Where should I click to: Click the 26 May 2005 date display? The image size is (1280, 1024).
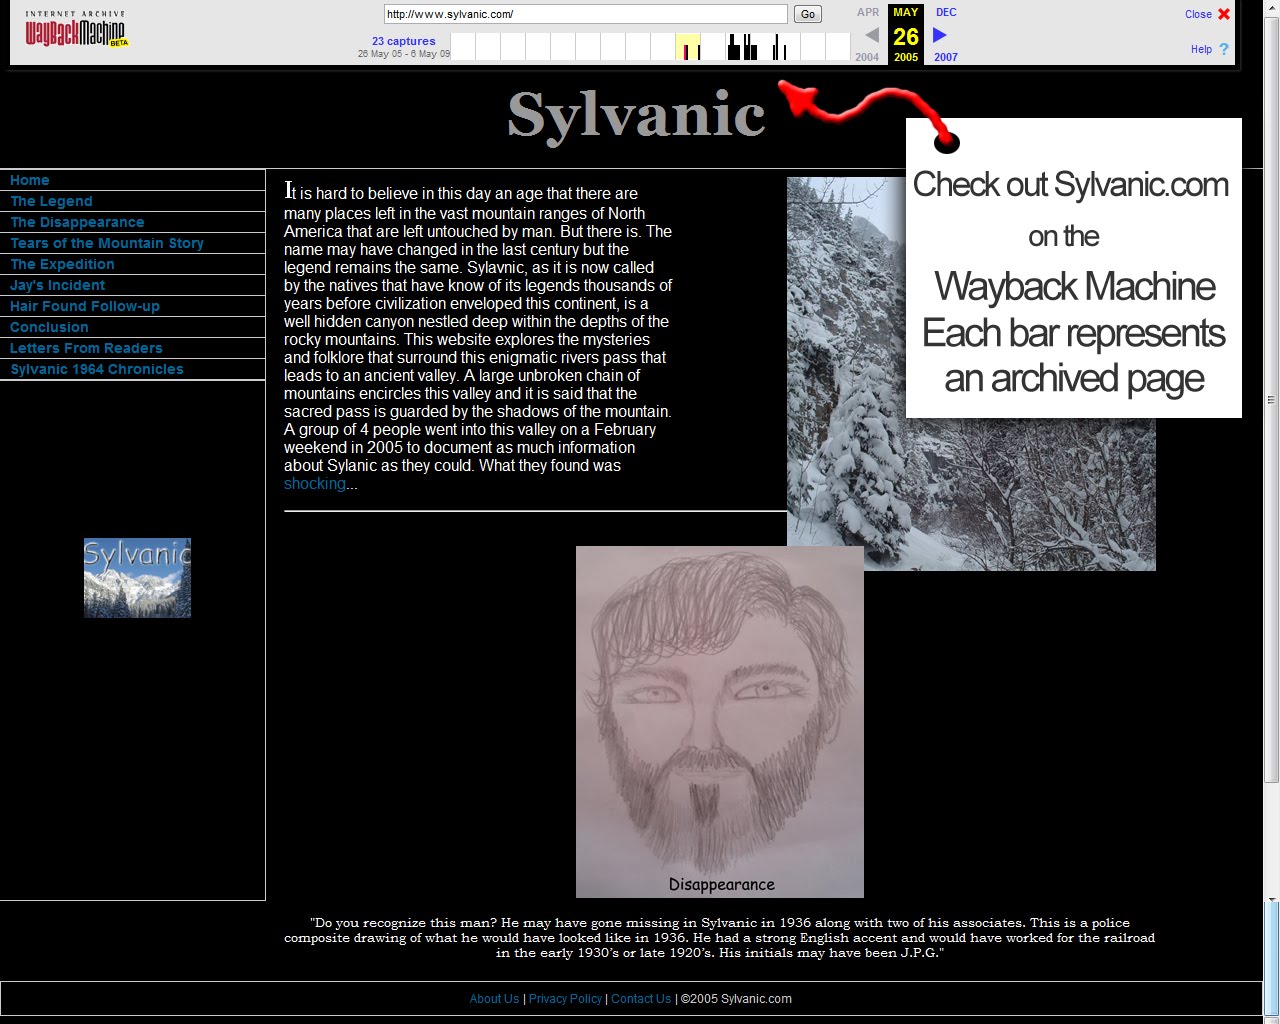click(906, 35)
